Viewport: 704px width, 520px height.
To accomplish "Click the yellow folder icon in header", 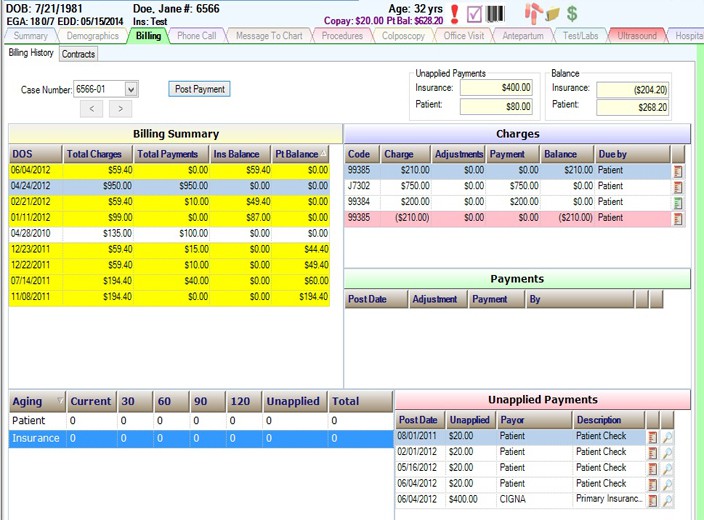I will click(x=553, y=15).
